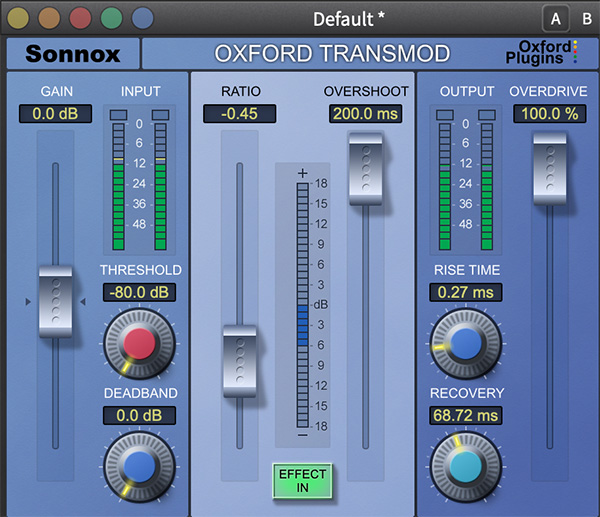Click the OVERSHOOT fader handle
600x517 pixels.
[365, 169]
